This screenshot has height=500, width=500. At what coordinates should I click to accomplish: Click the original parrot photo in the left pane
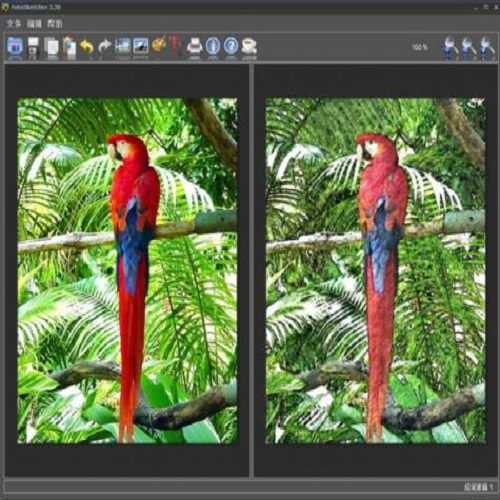pos(127,271)
